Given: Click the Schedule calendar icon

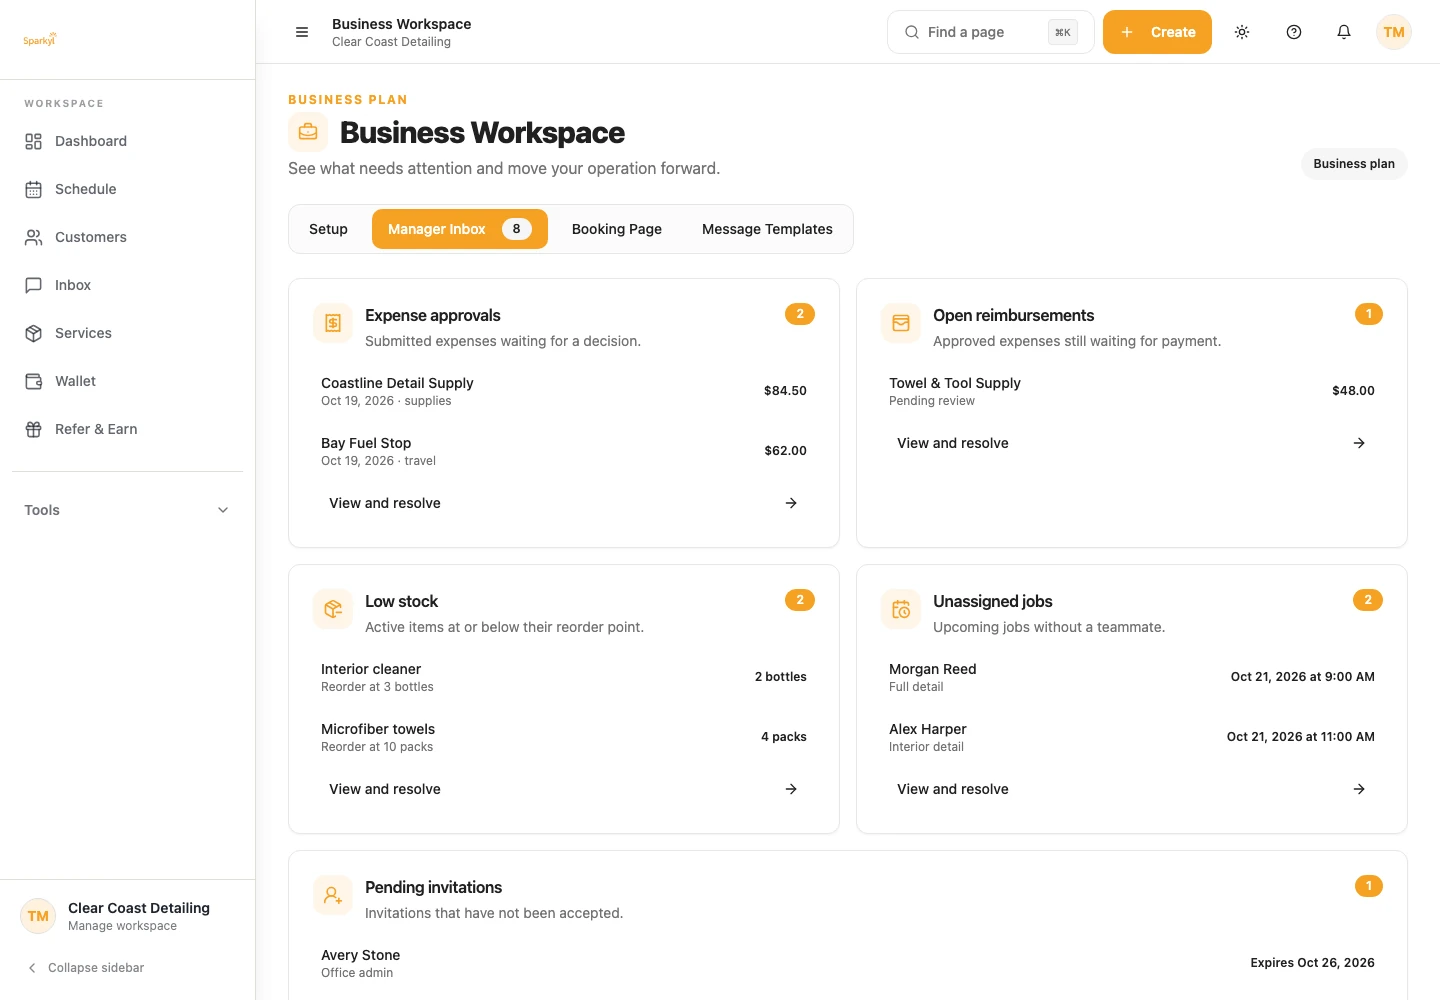Looking at the screenshot, I should [33, 189].
